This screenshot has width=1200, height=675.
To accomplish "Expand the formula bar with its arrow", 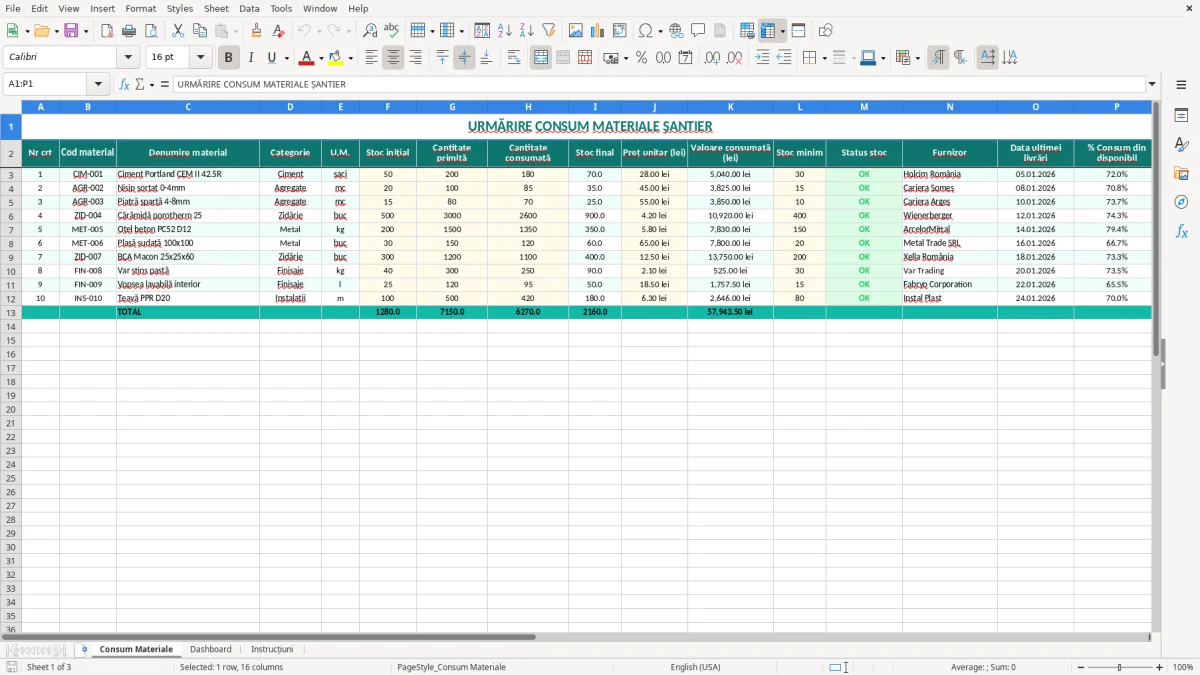I will (x=1153, y=84).
